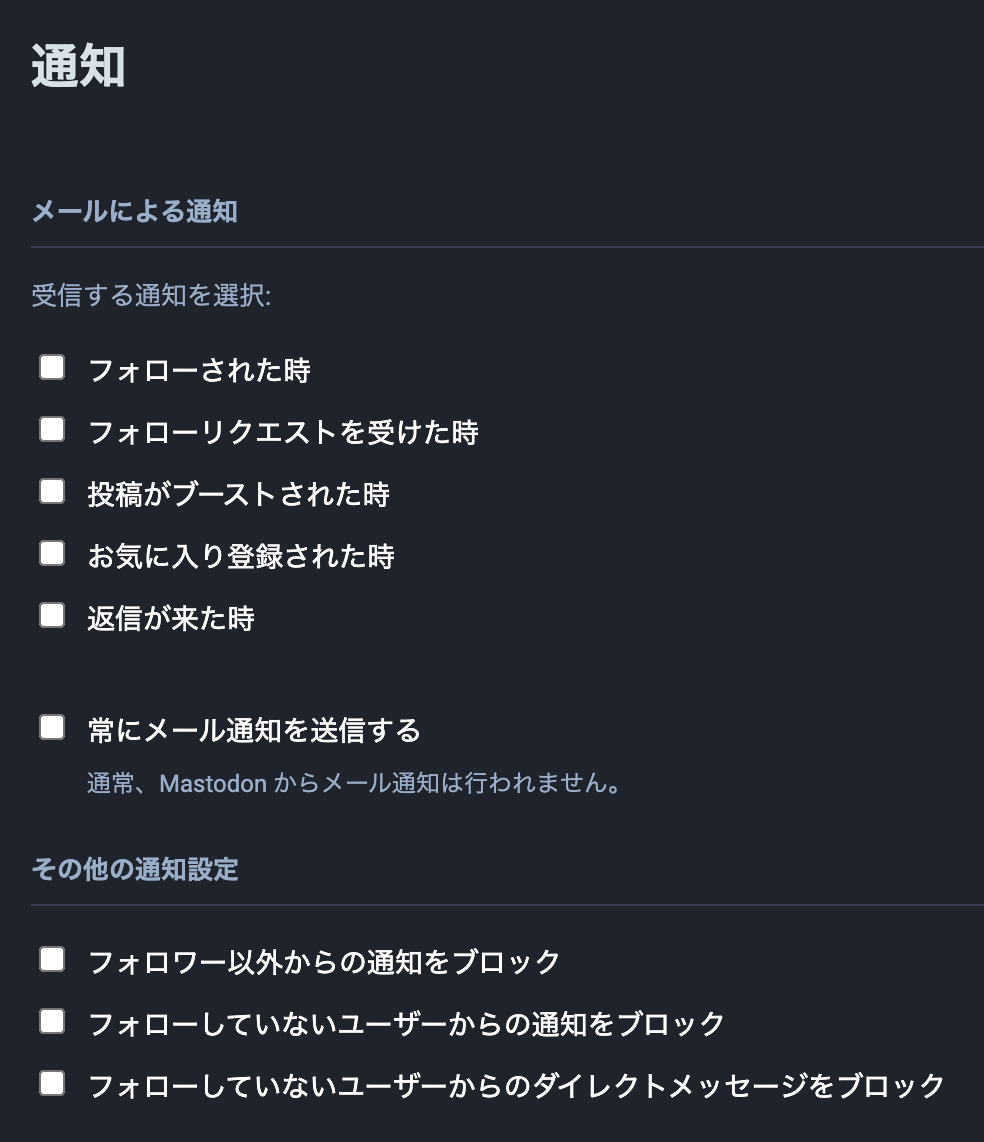Image resolution: width=984 pixels, height=1142 pixels.
Task: Click the フォローリクエストを受けた時 label text
Action: 283,433
